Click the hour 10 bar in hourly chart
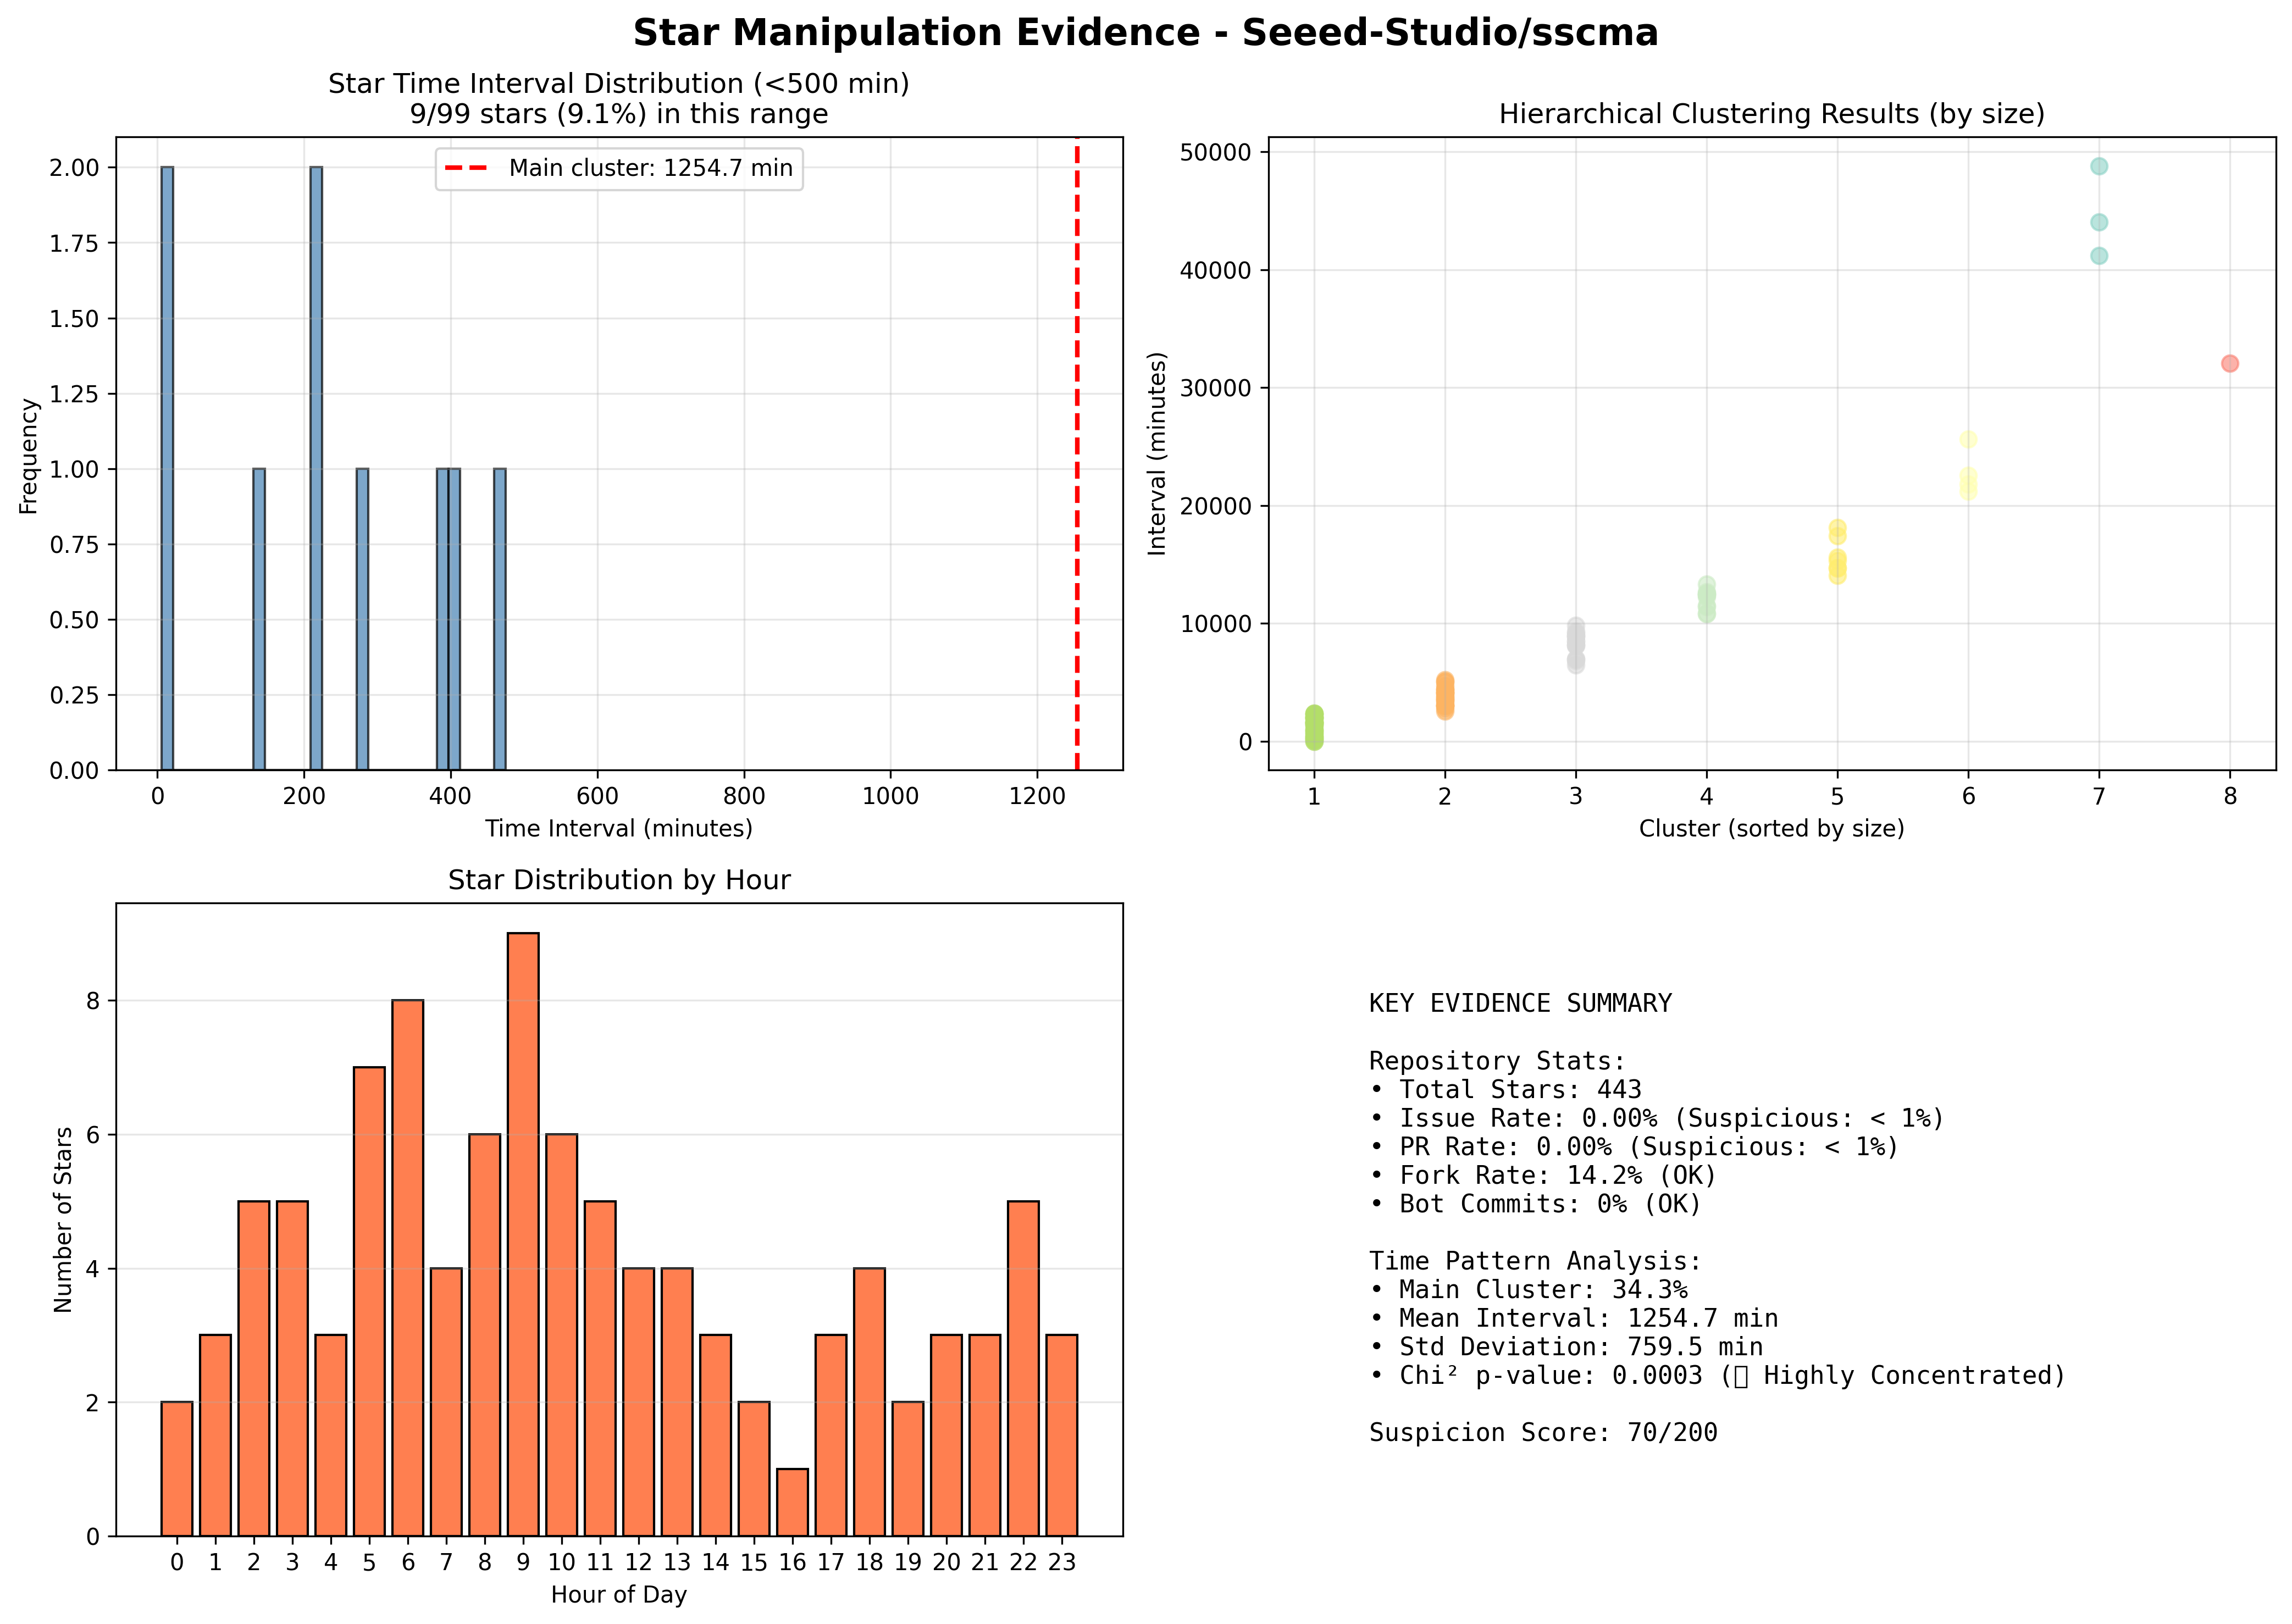This screenshot has height=1624, width=2292. tap(562, 1335)
